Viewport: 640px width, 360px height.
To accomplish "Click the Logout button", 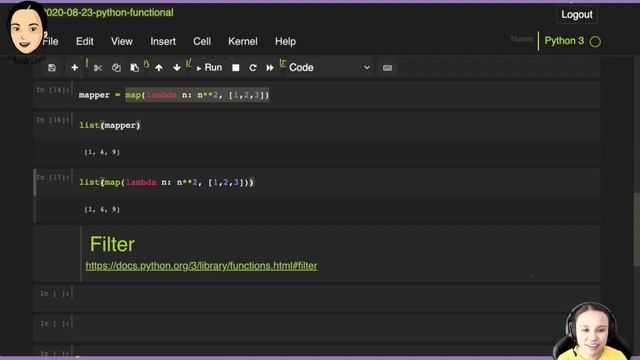I will [x=577, y=15].
